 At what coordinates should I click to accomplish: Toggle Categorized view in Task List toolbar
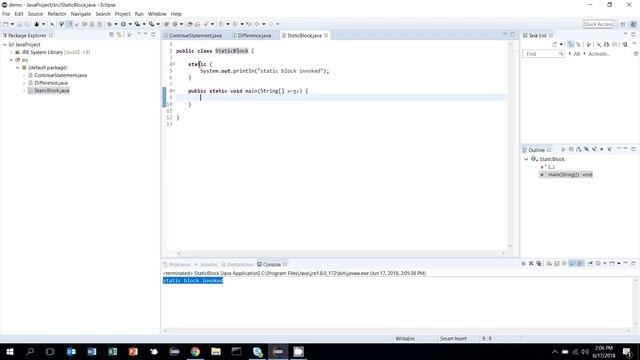[x=571, y=44]
